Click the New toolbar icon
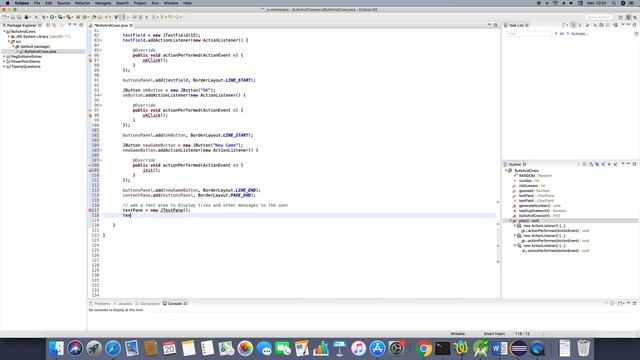Viewport: 640px width, 360px height. point(4,17)
